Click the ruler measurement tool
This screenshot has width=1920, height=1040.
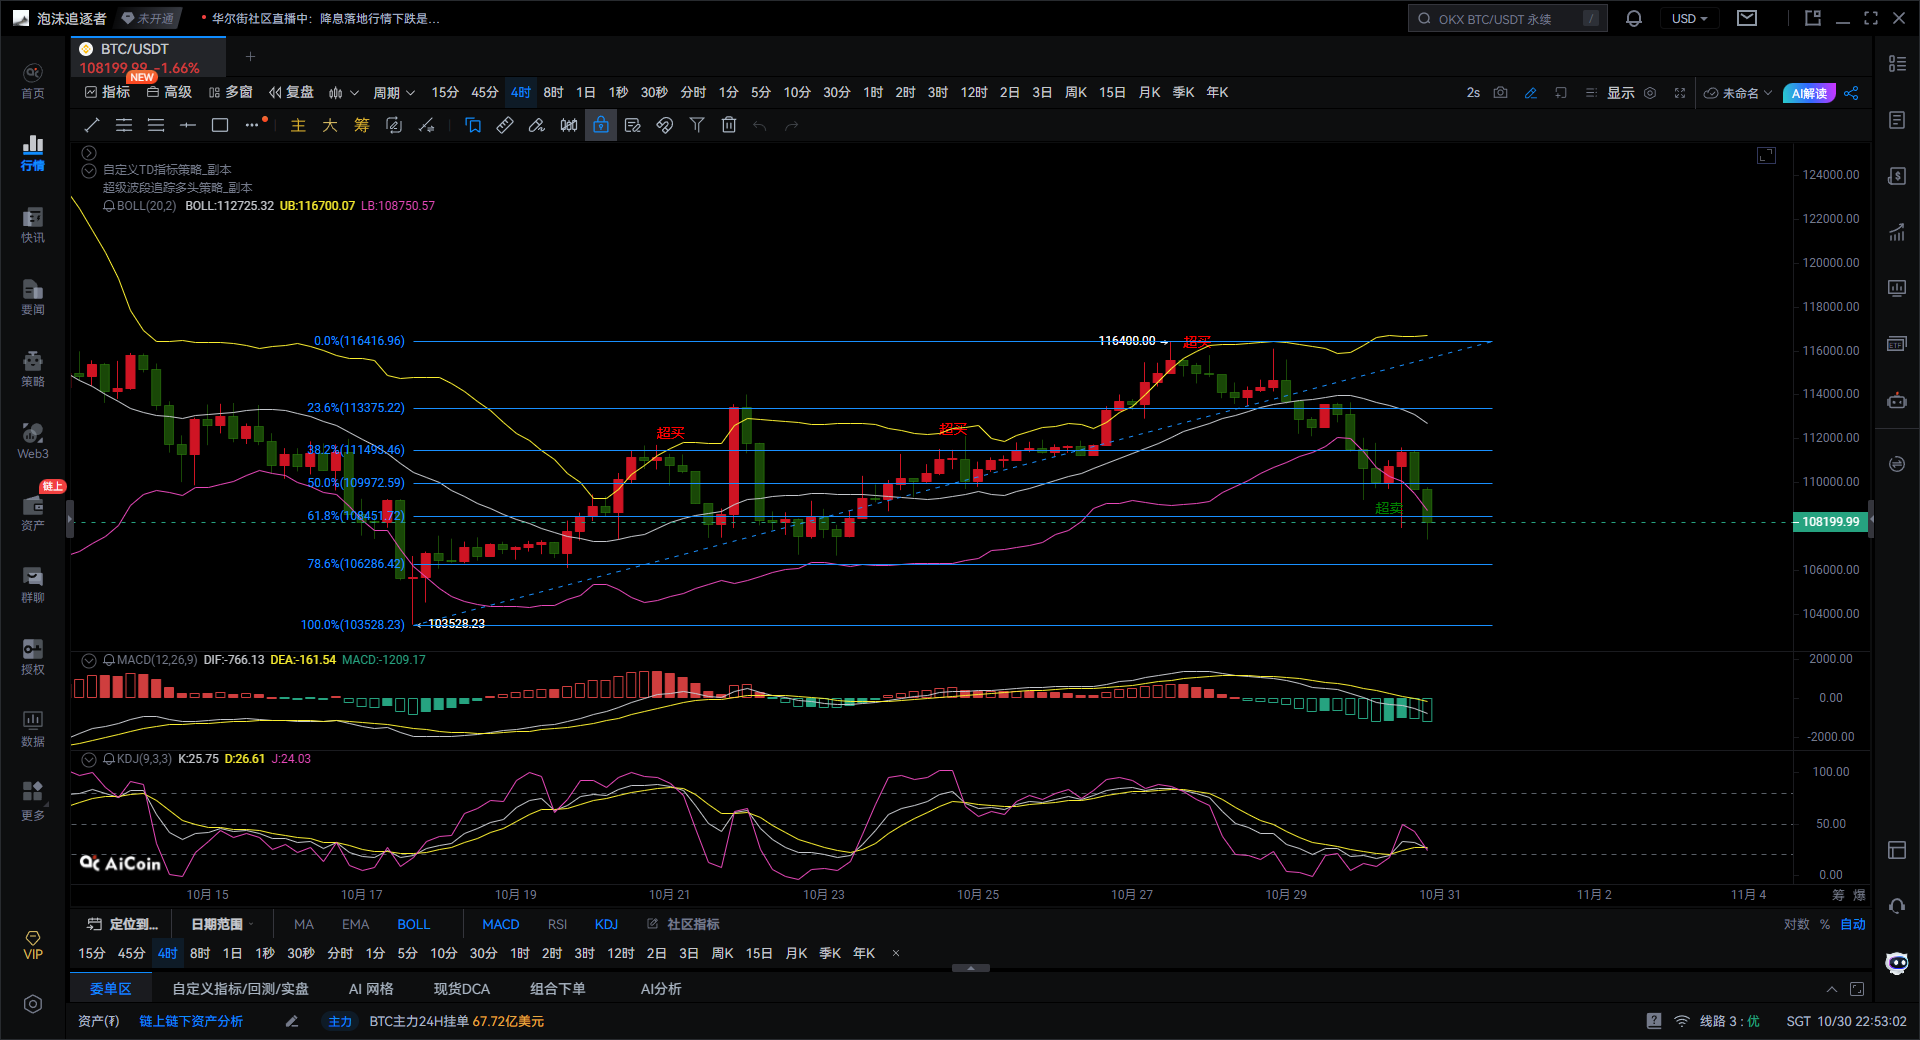coord(505,125)
